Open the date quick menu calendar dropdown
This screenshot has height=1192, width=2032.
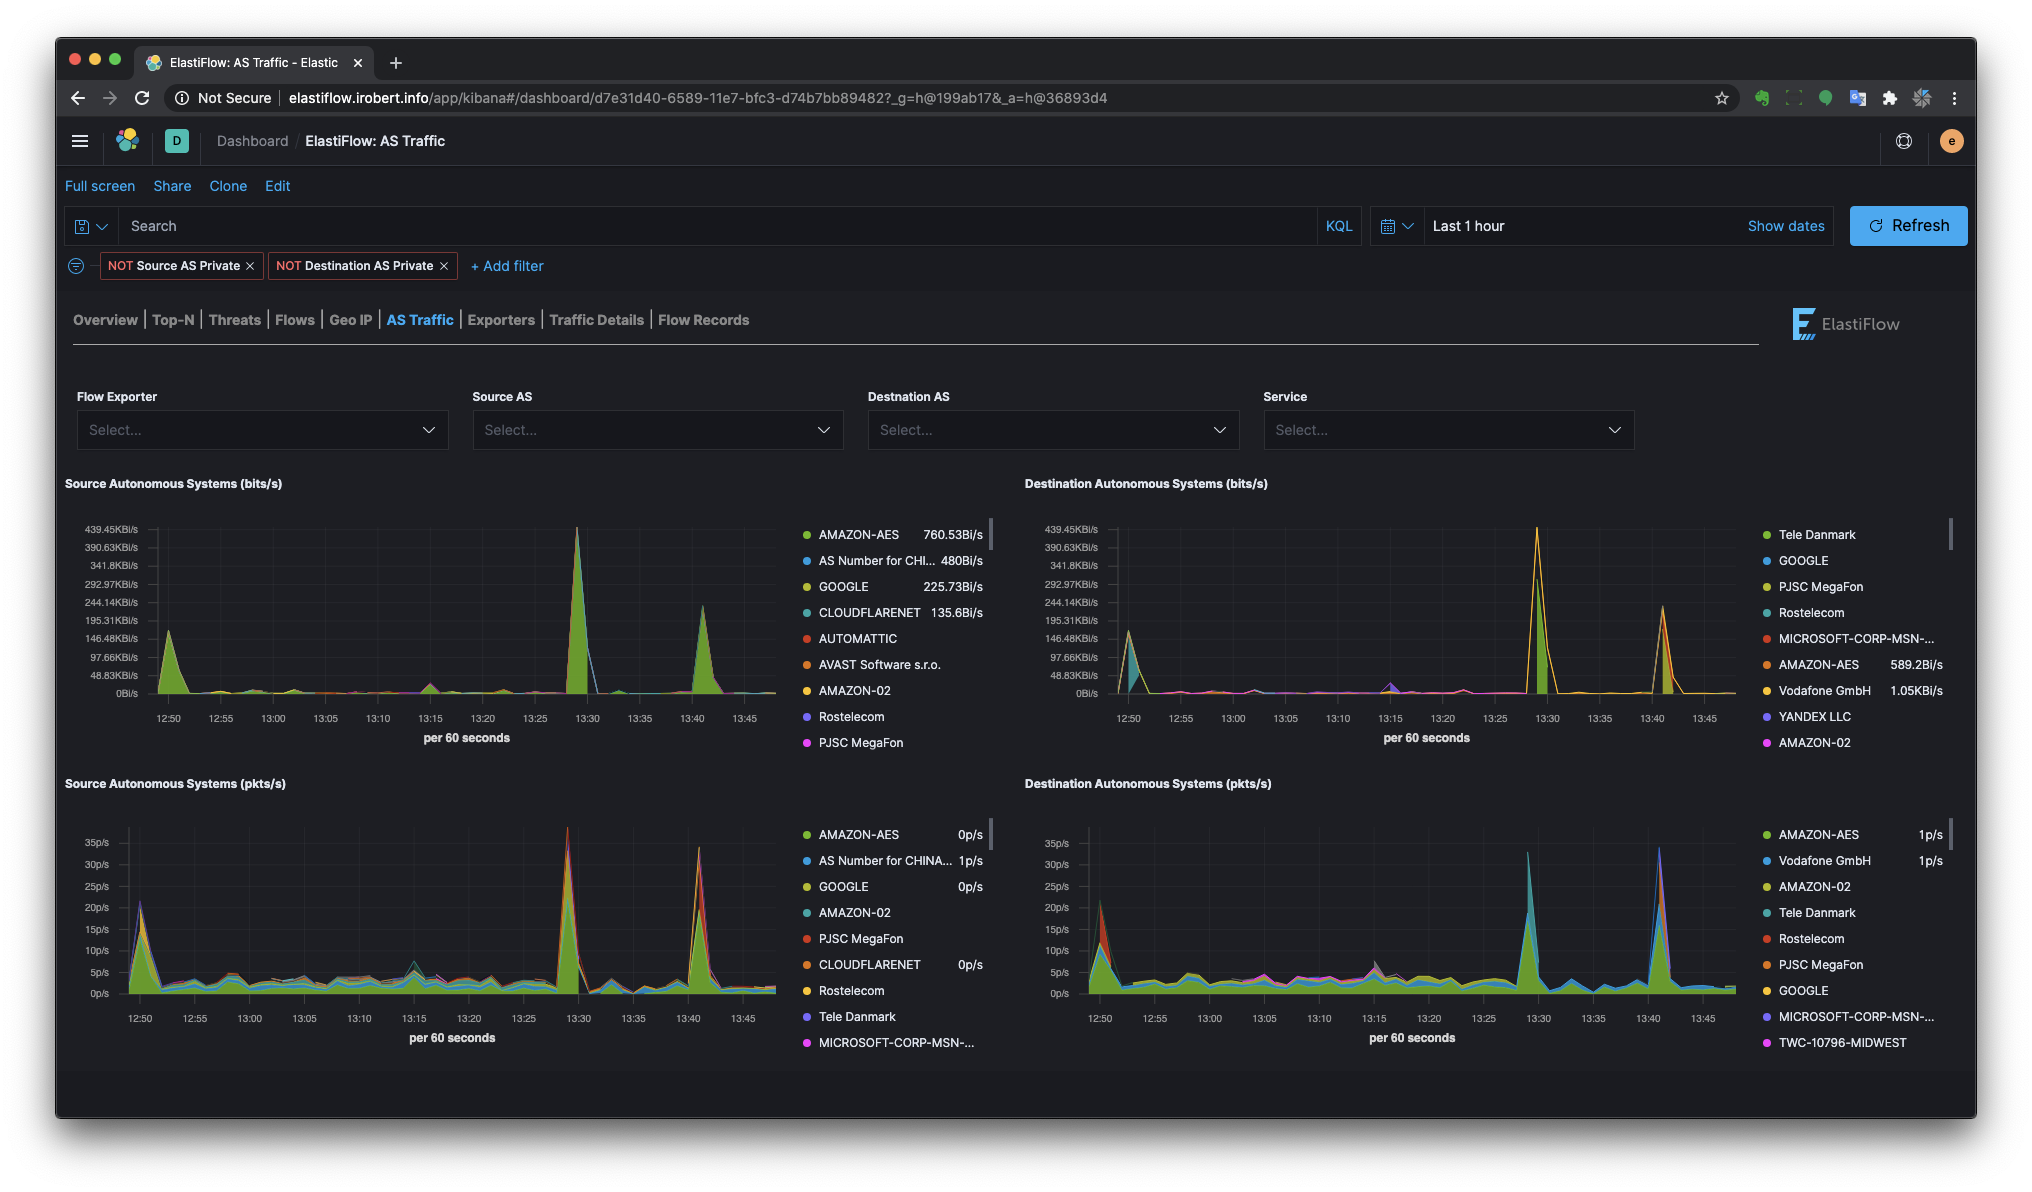pos(1396,226)
